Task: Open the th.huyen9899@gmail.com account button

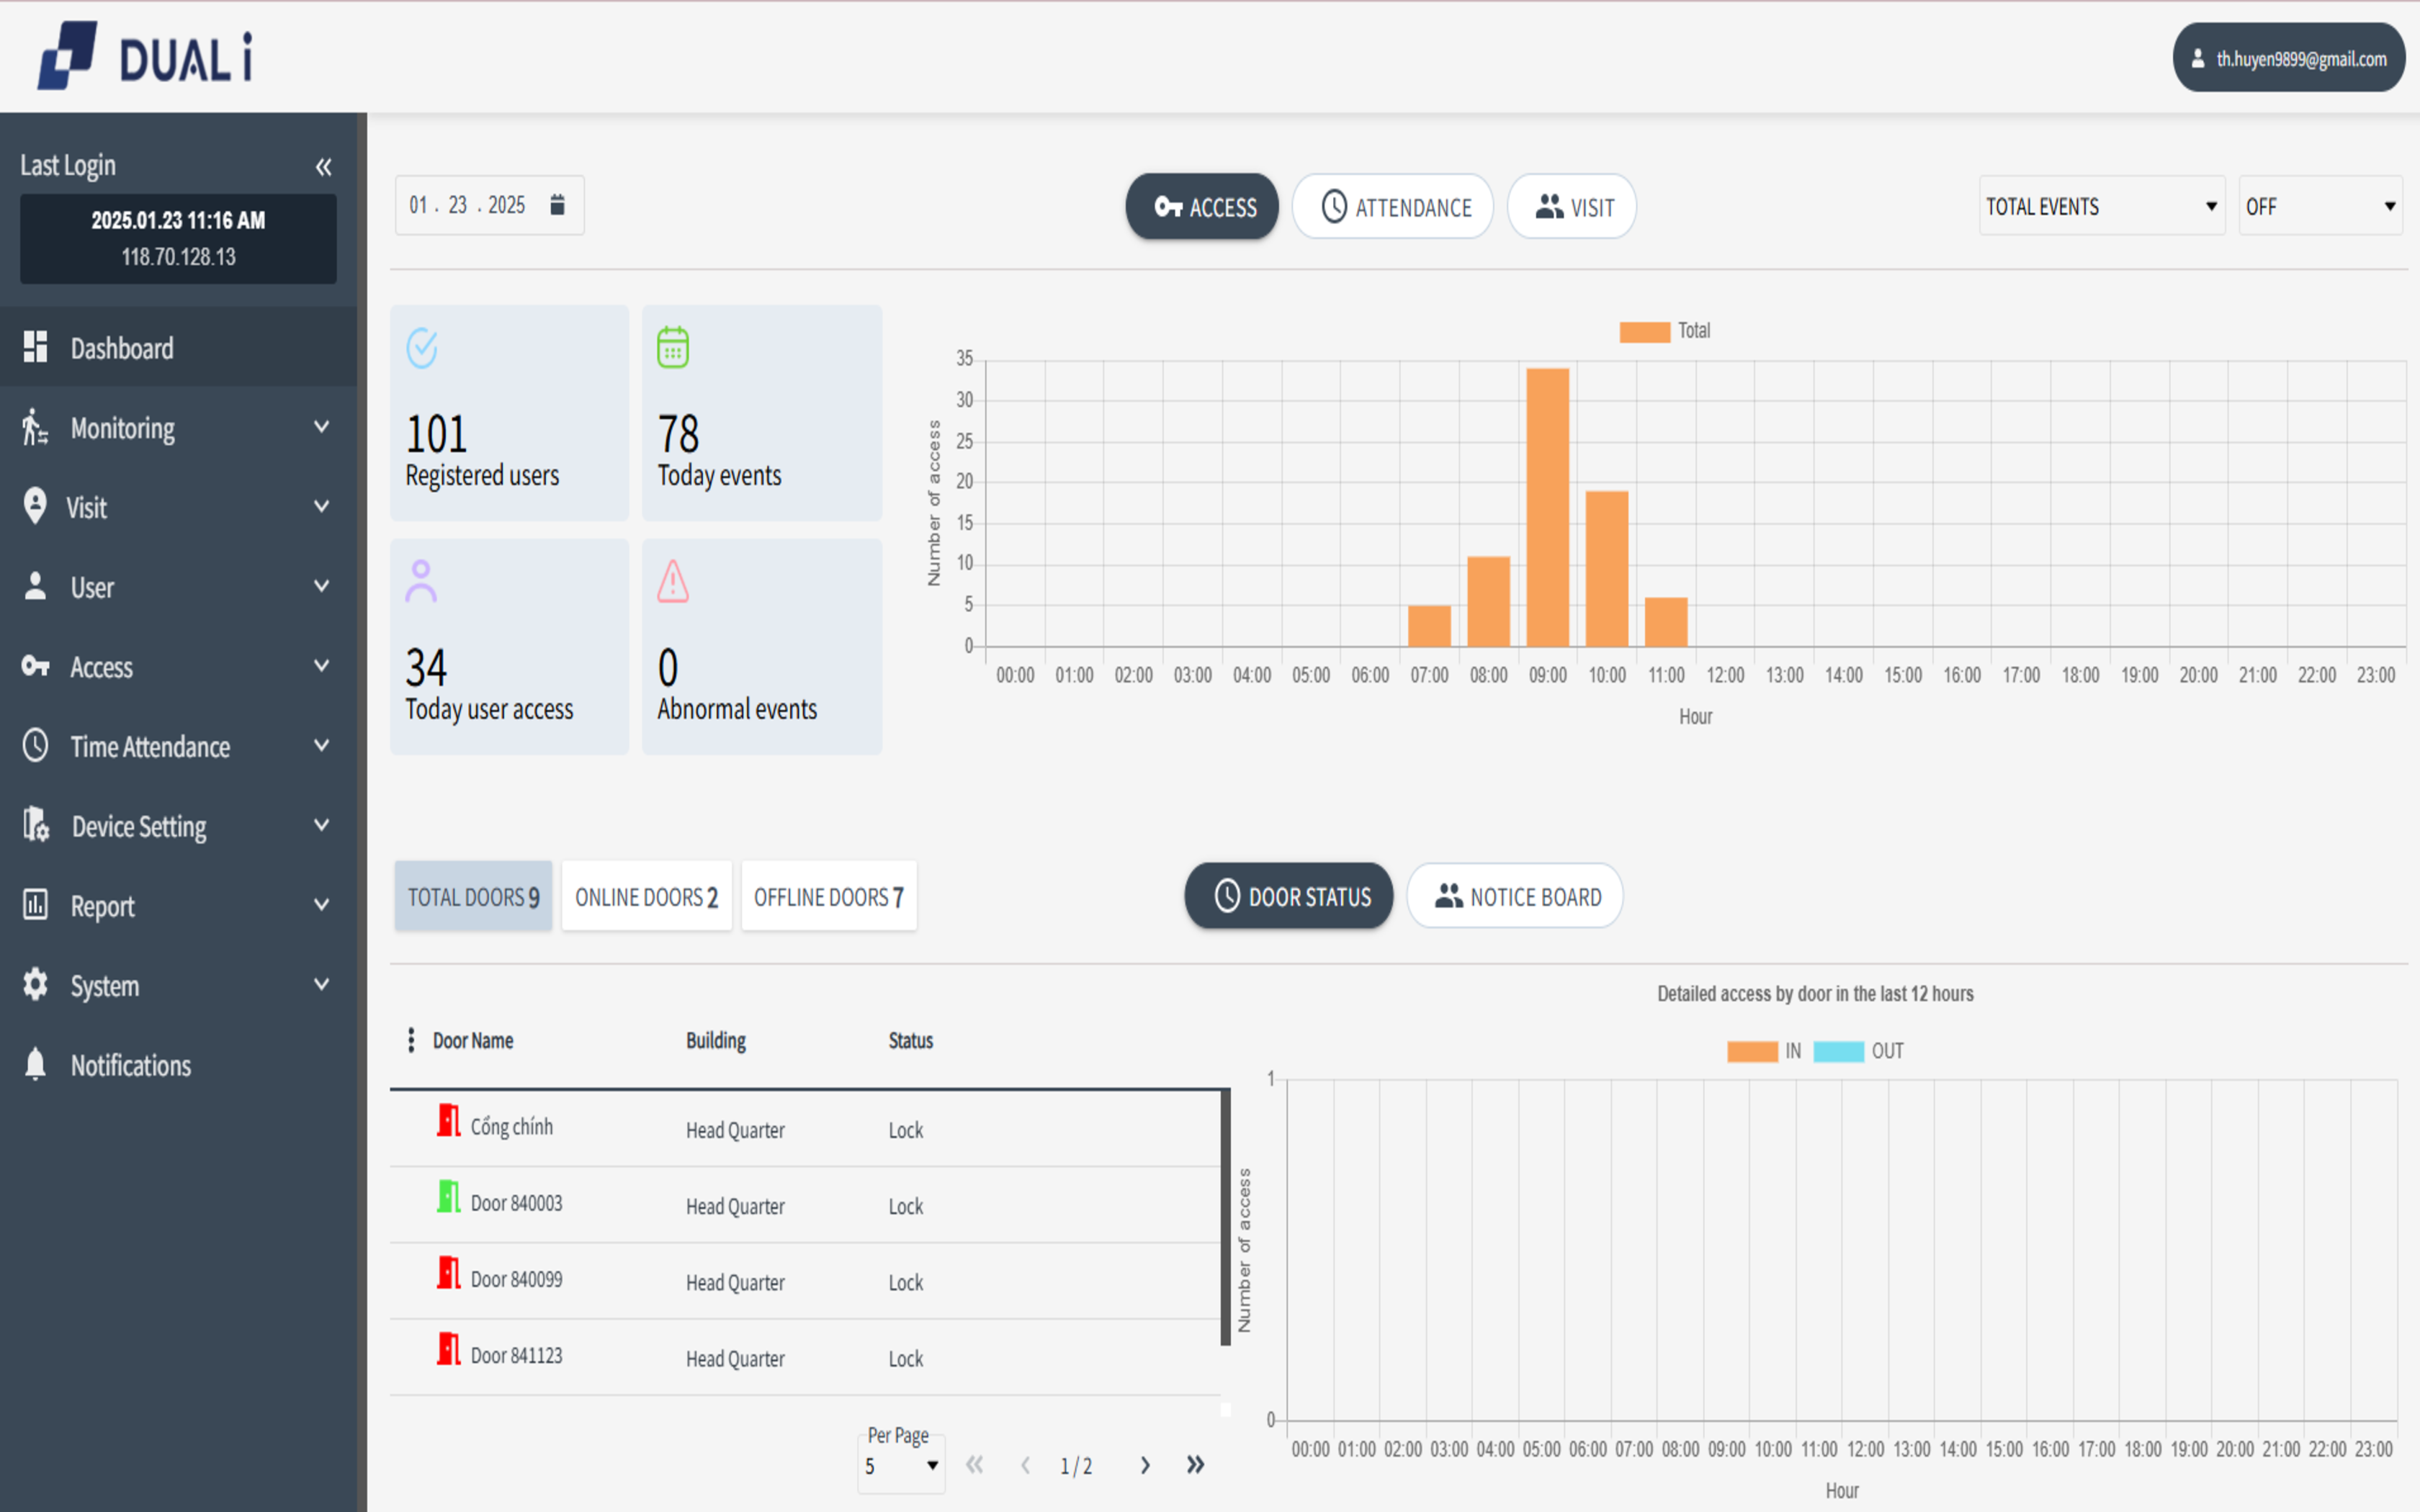Action: tap(2289, 58)
